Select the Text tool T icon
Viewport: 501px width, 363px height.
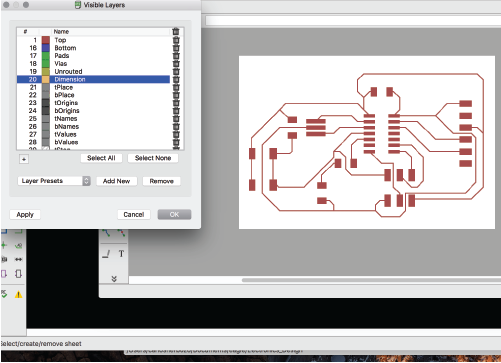pos(121,254)
